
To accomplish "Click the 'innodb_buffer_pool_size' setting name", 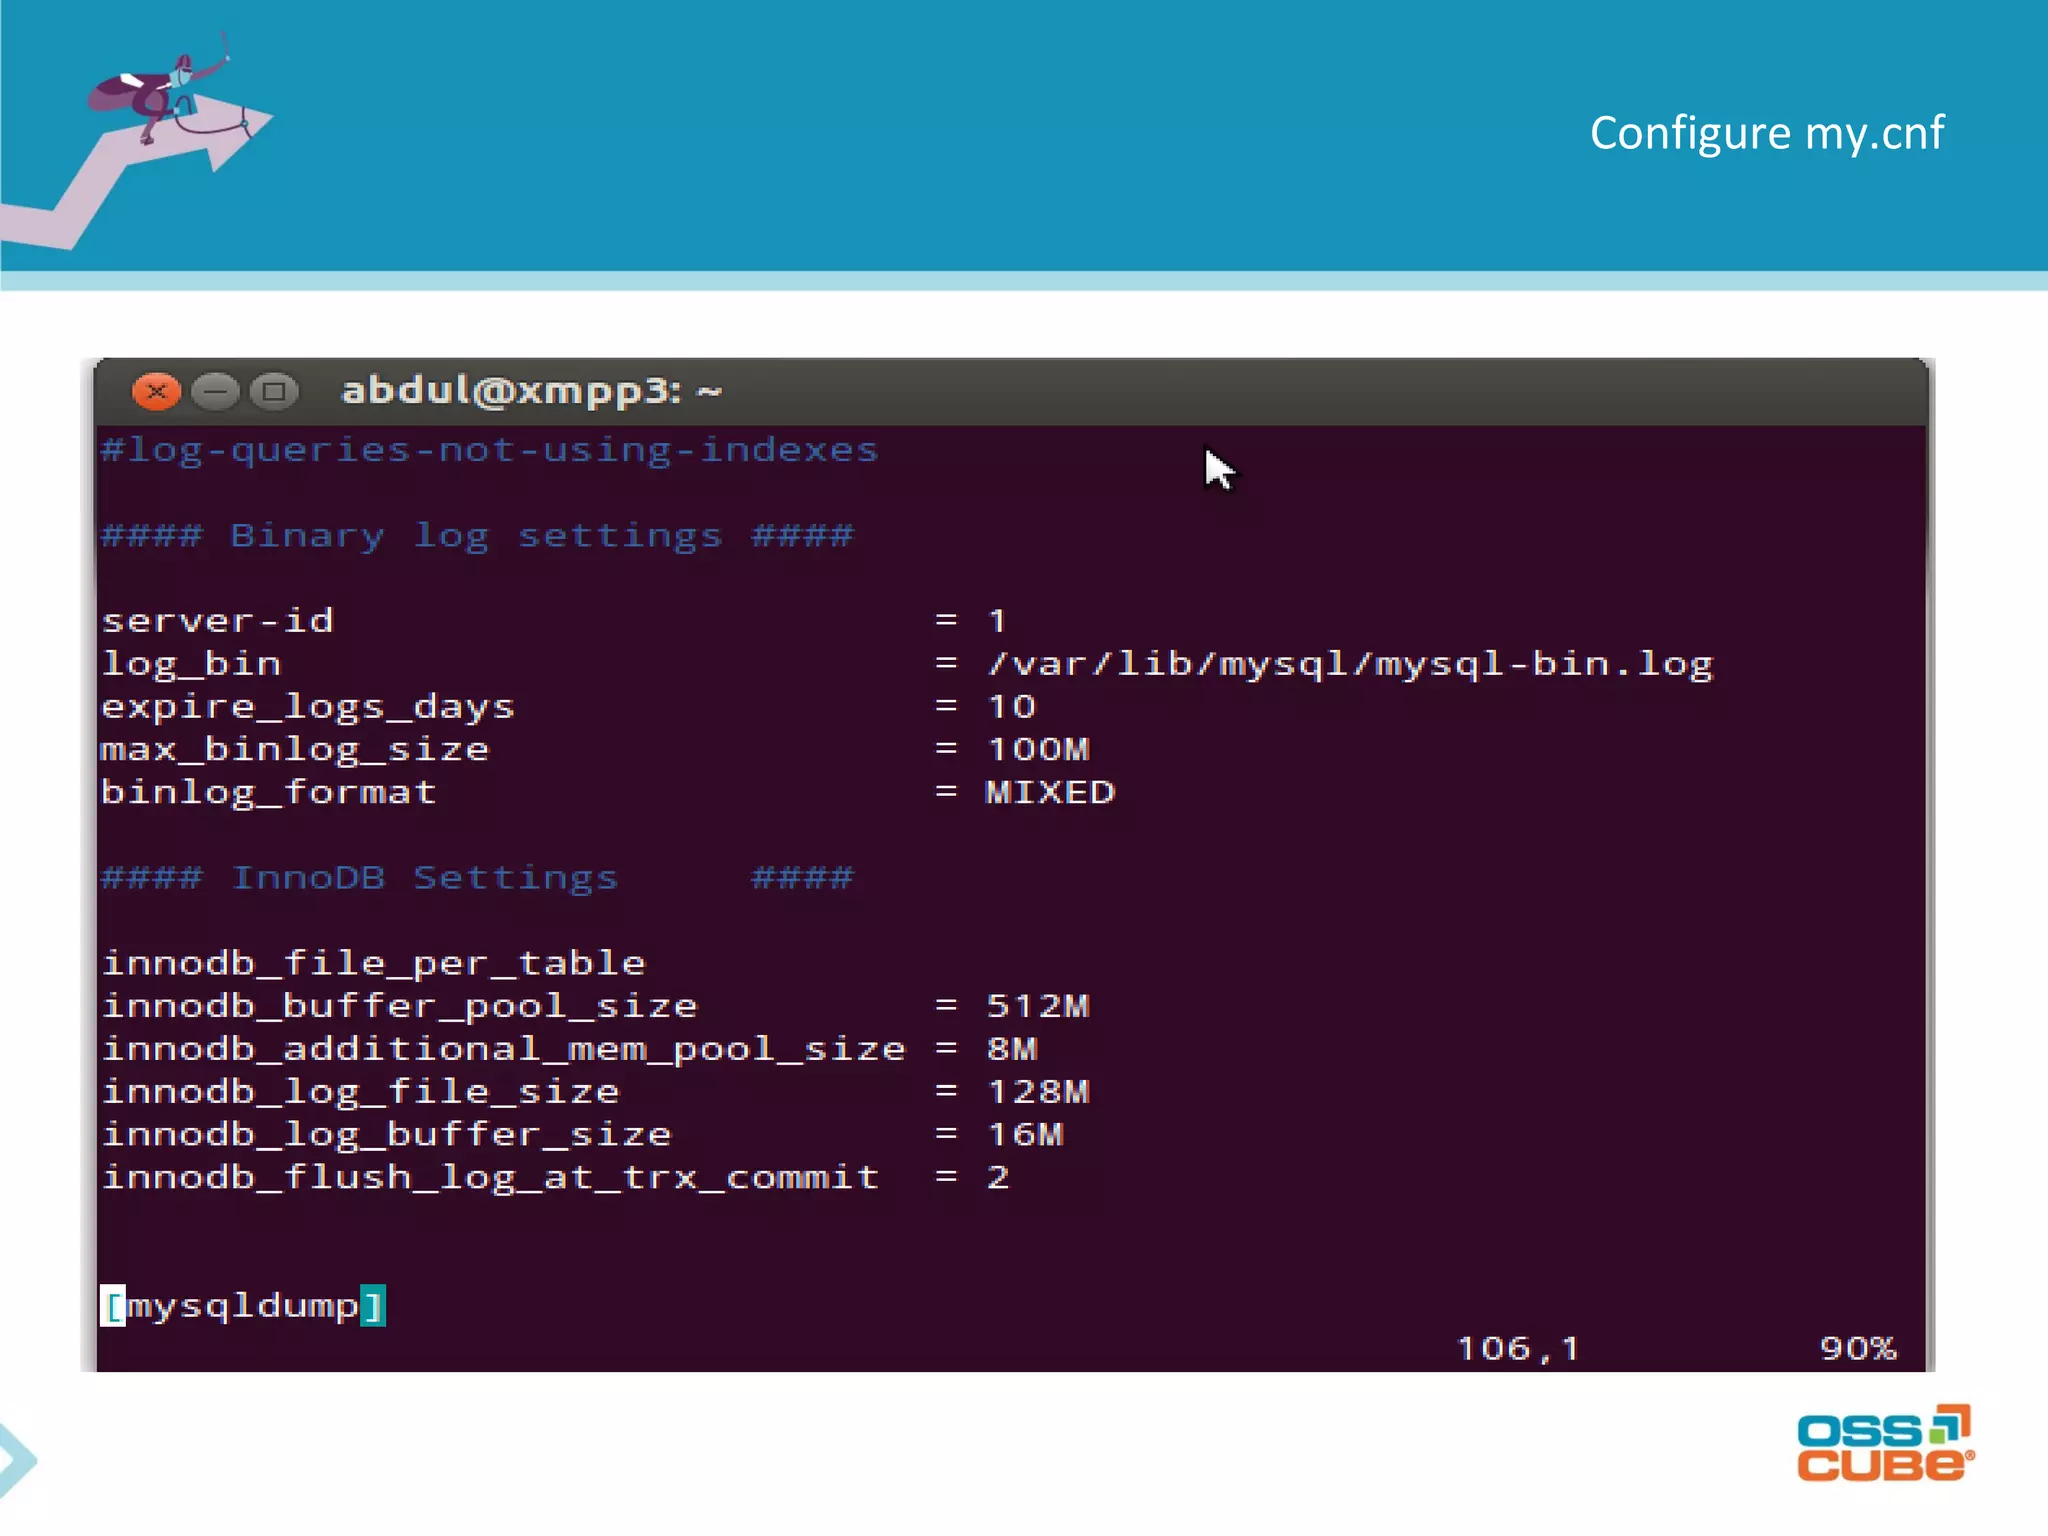I will [x=400, y=1006].
